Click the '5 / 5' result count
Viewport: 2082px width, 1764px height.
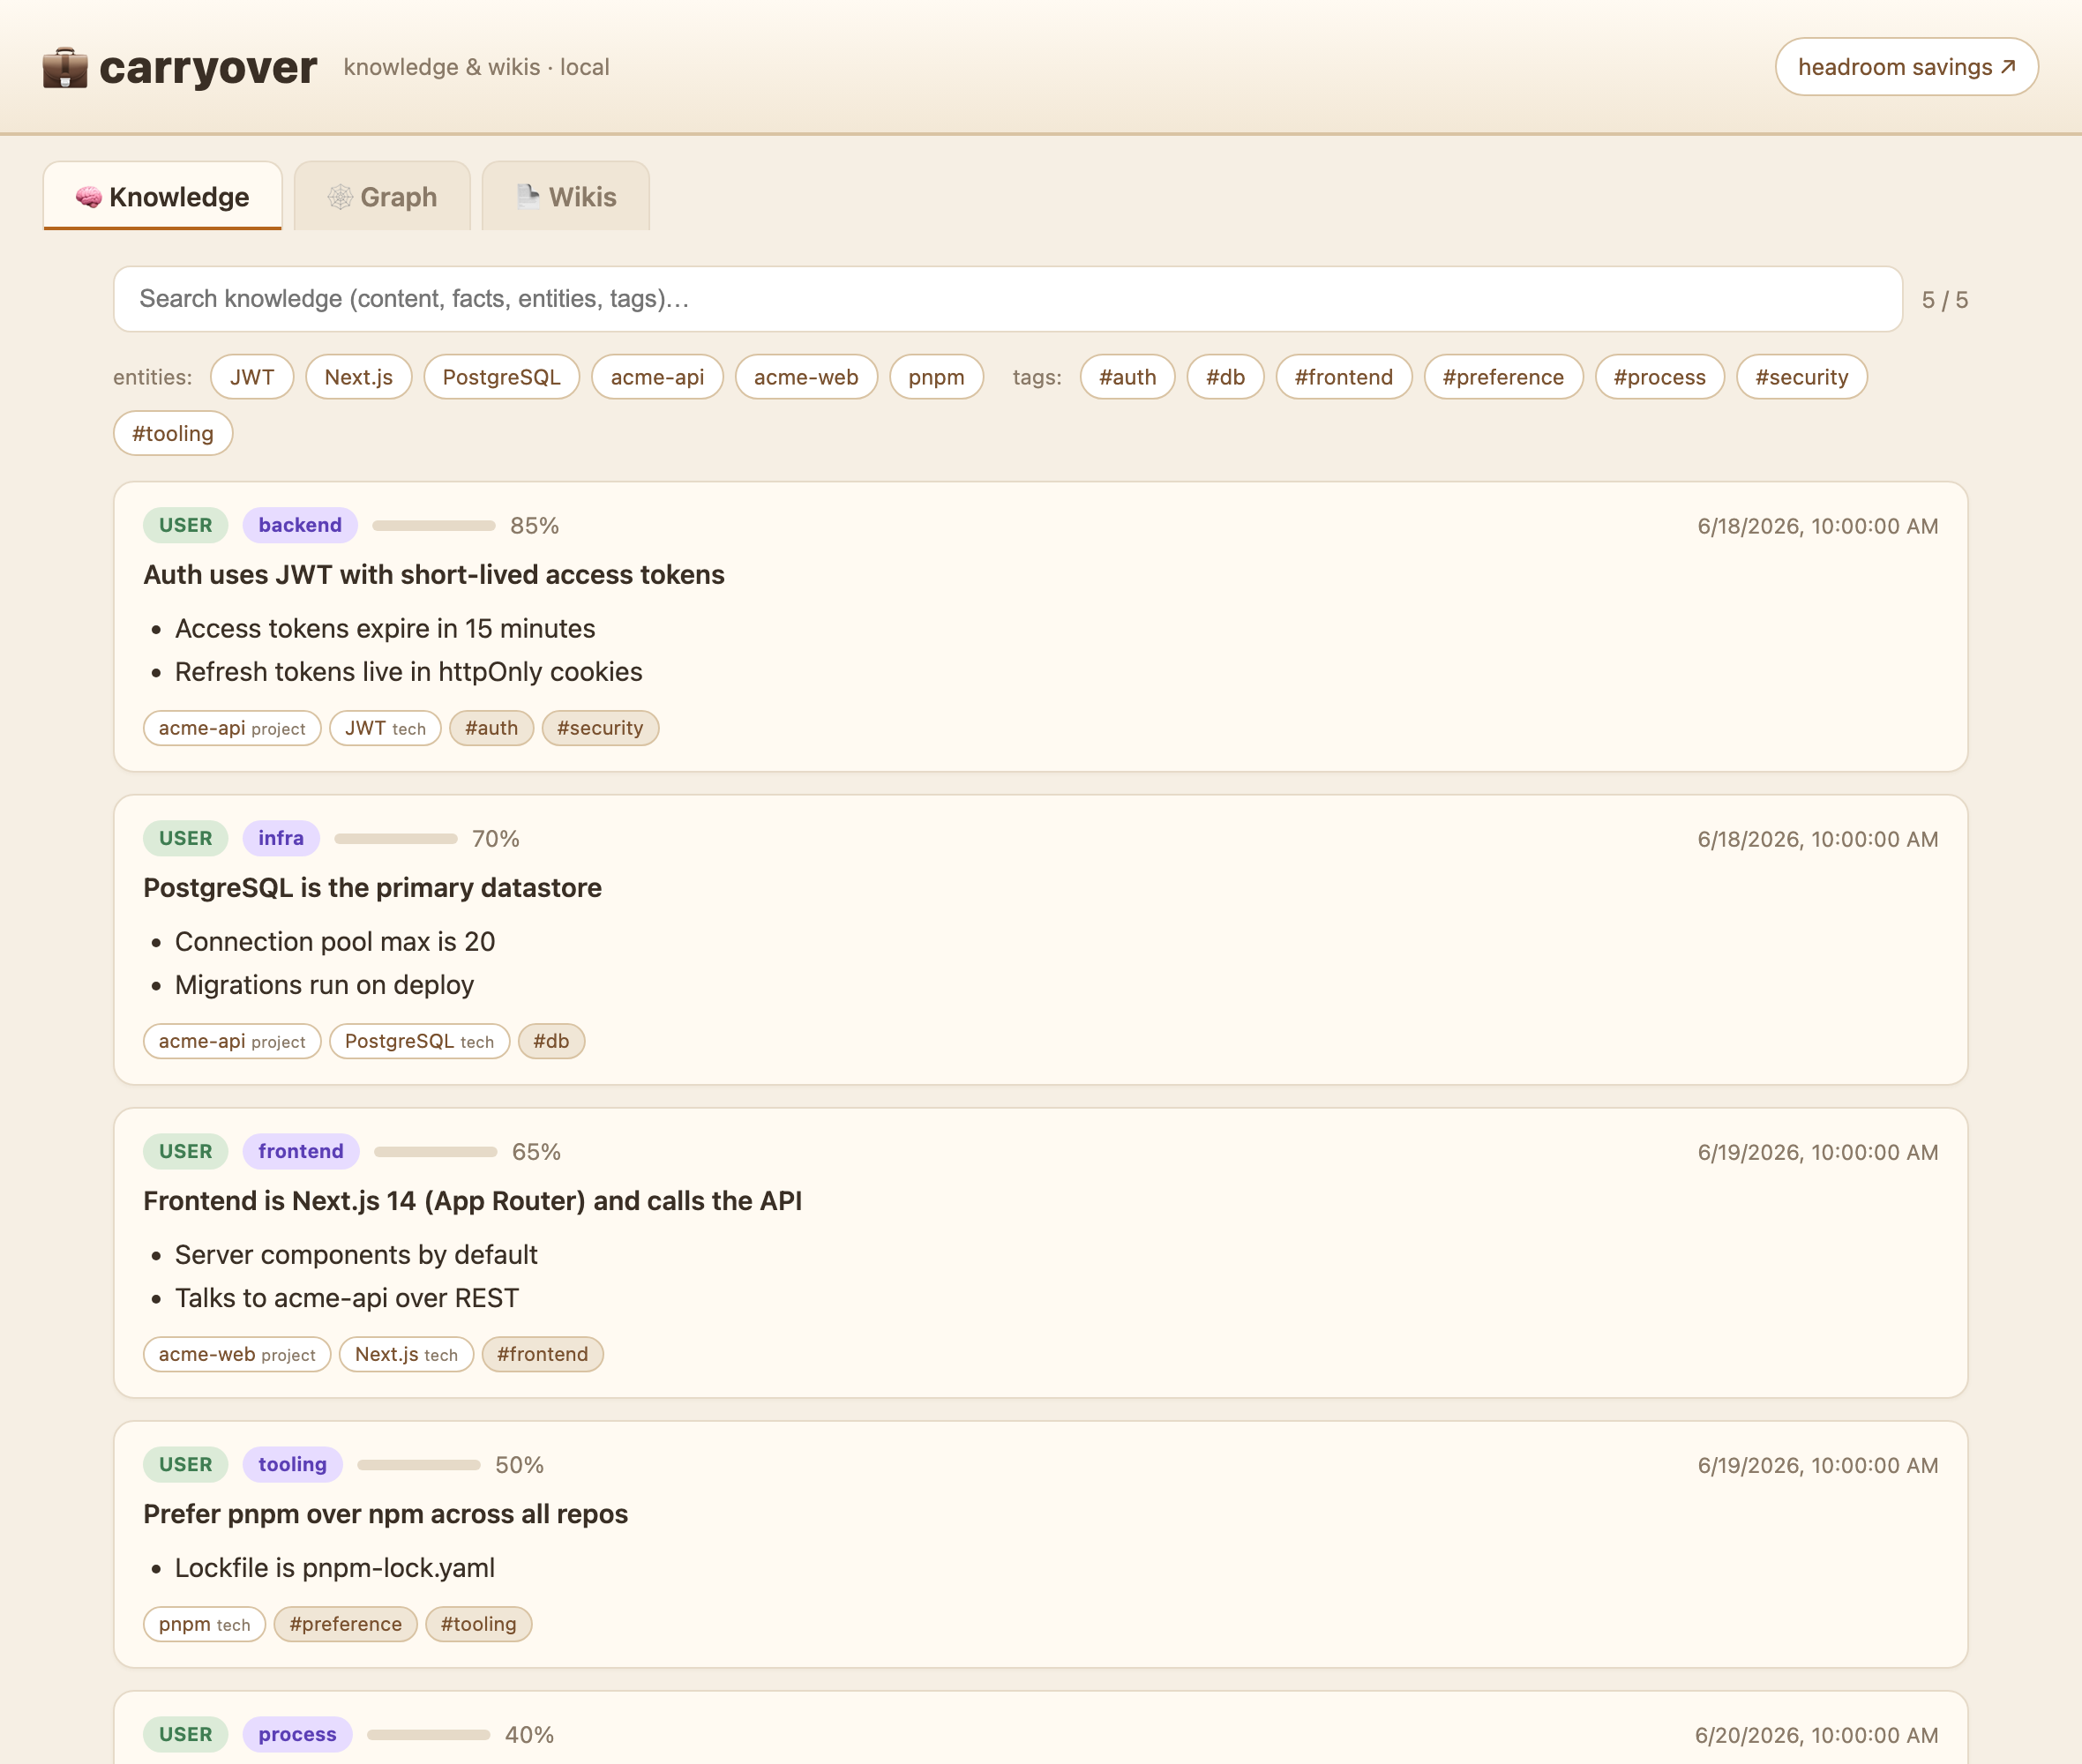pyautogui.click(x=1945, y=300)
